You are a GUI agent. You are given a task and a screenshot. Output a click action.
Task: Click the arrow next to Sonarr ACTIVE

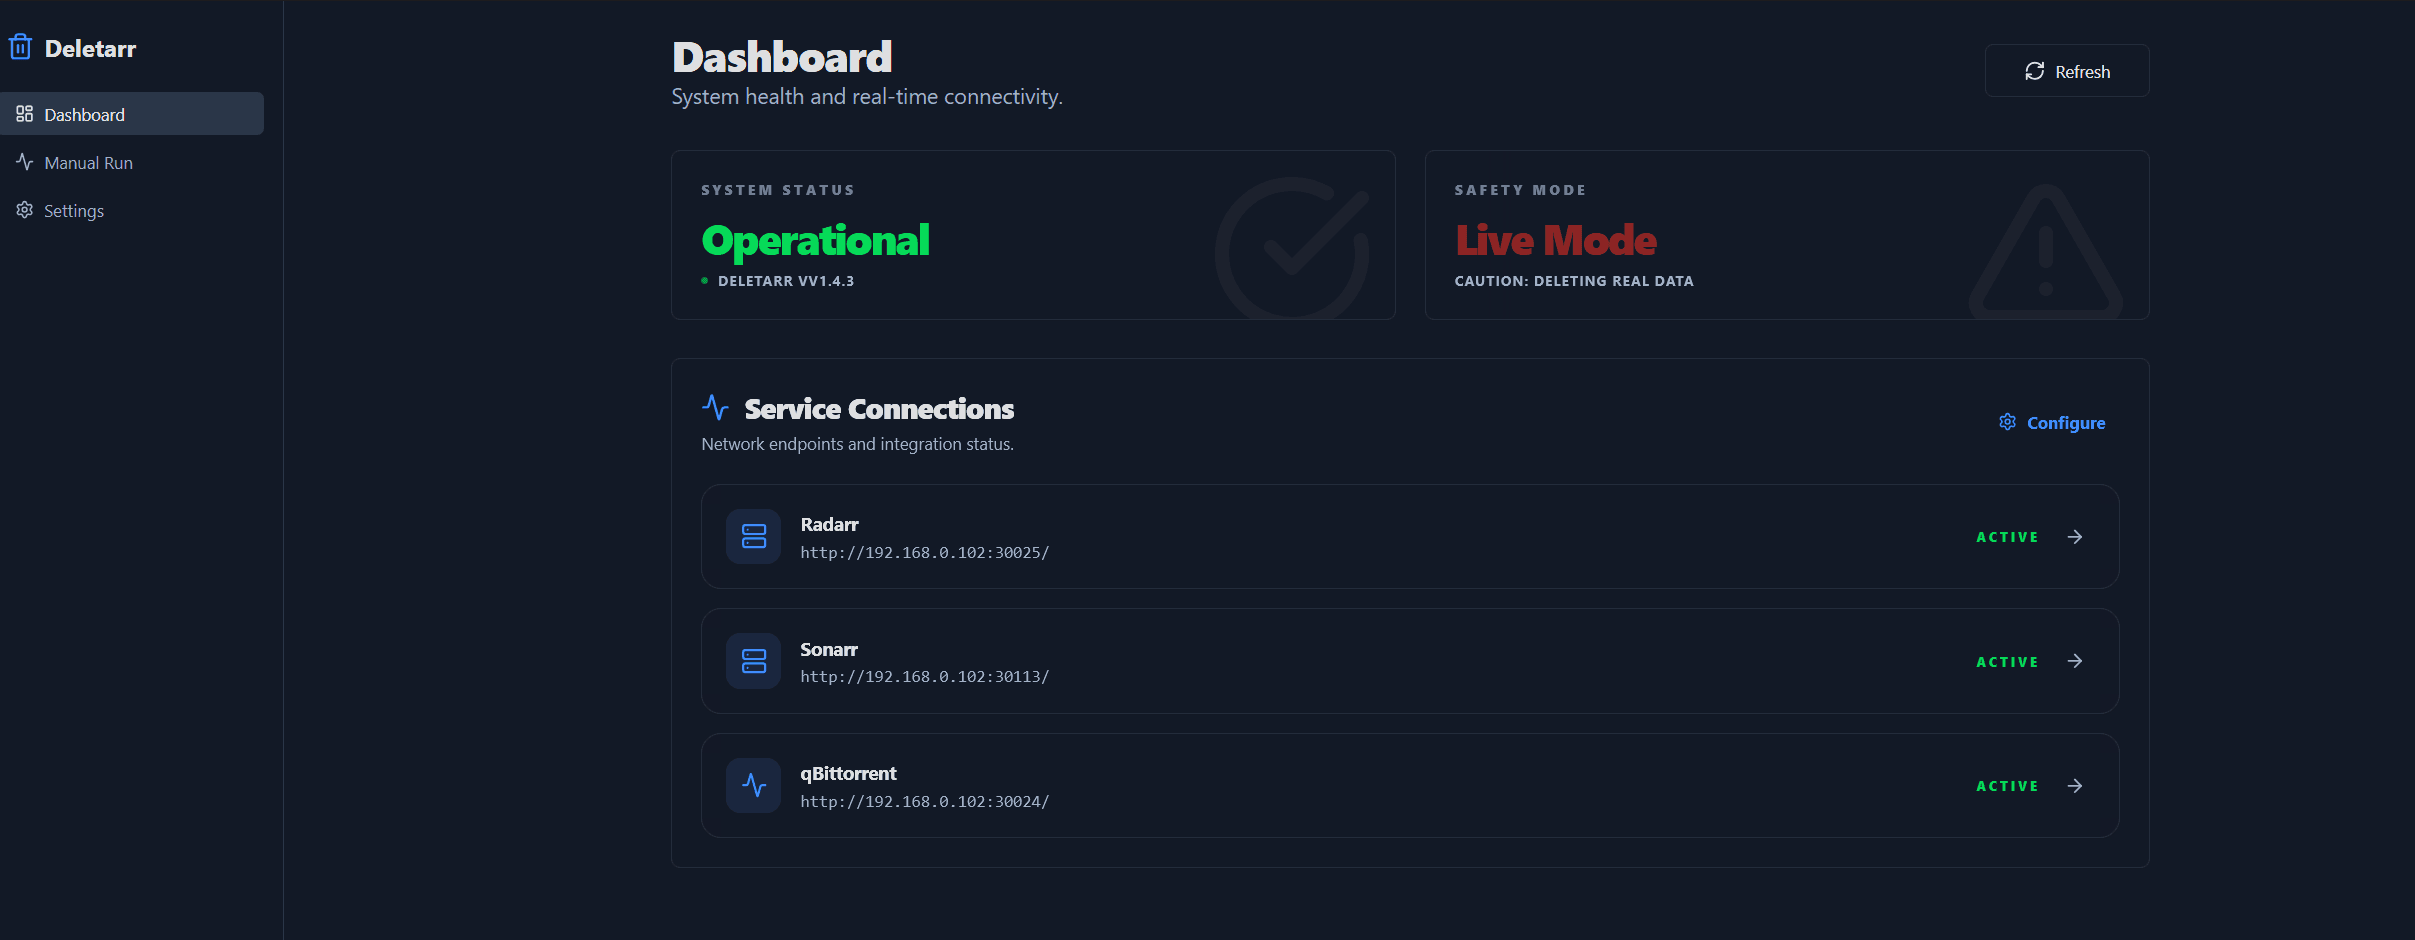point(2075,661)
